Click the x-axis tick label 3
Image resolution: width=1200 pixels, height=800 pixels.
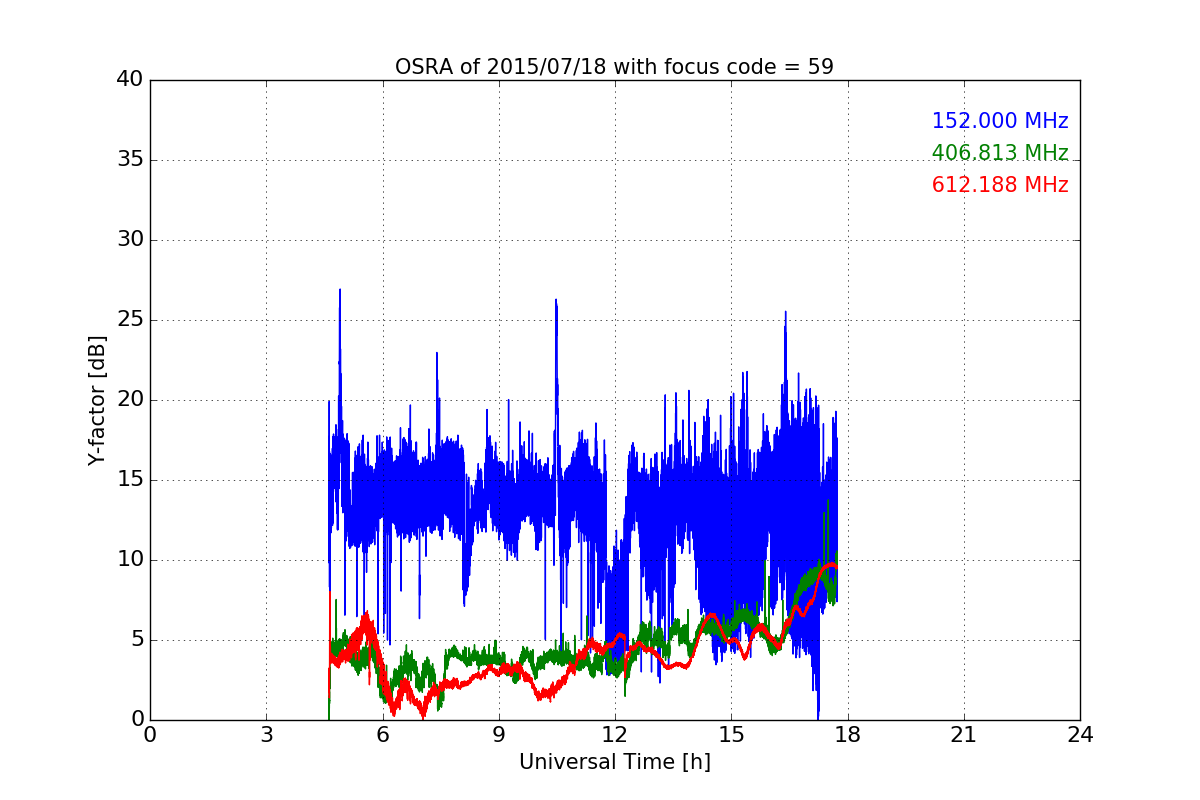266,735
